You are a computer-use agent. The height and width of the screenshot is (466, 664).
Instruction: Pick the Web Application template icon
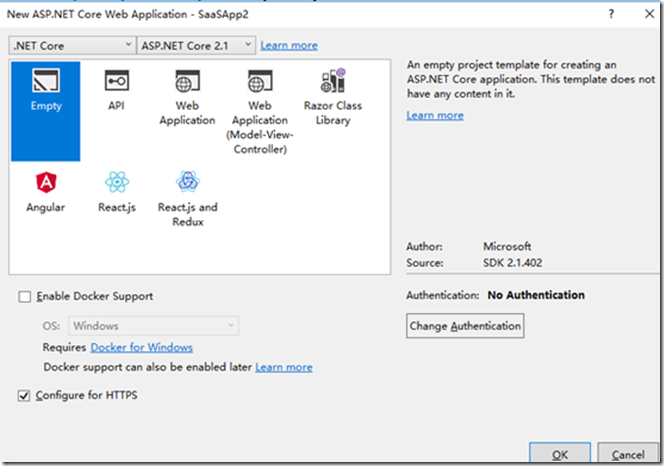[187, 81]
